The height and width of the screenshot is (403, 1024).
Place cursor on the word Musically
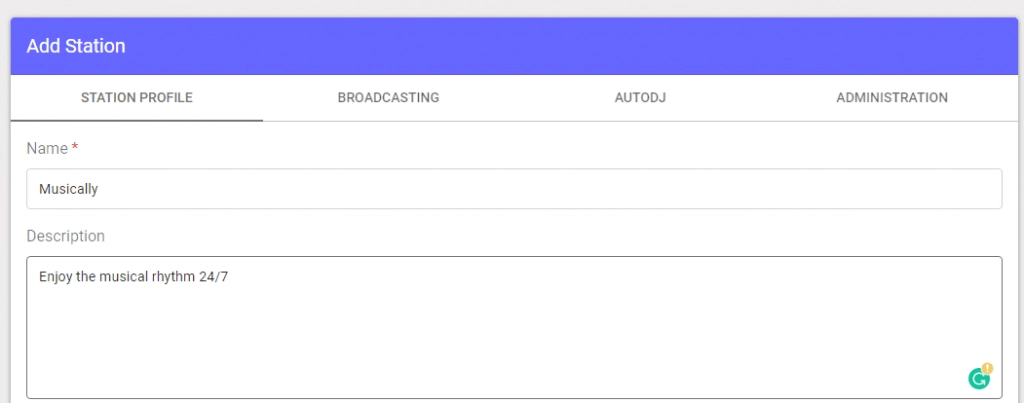click(x=69, y=189)
